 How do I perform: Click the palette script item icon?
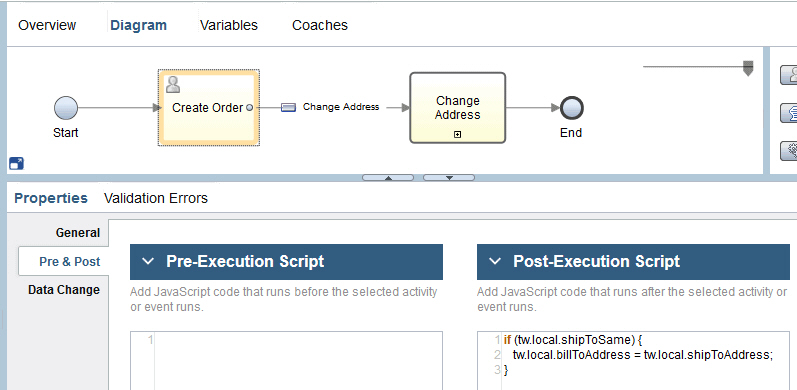coord(790,113)
